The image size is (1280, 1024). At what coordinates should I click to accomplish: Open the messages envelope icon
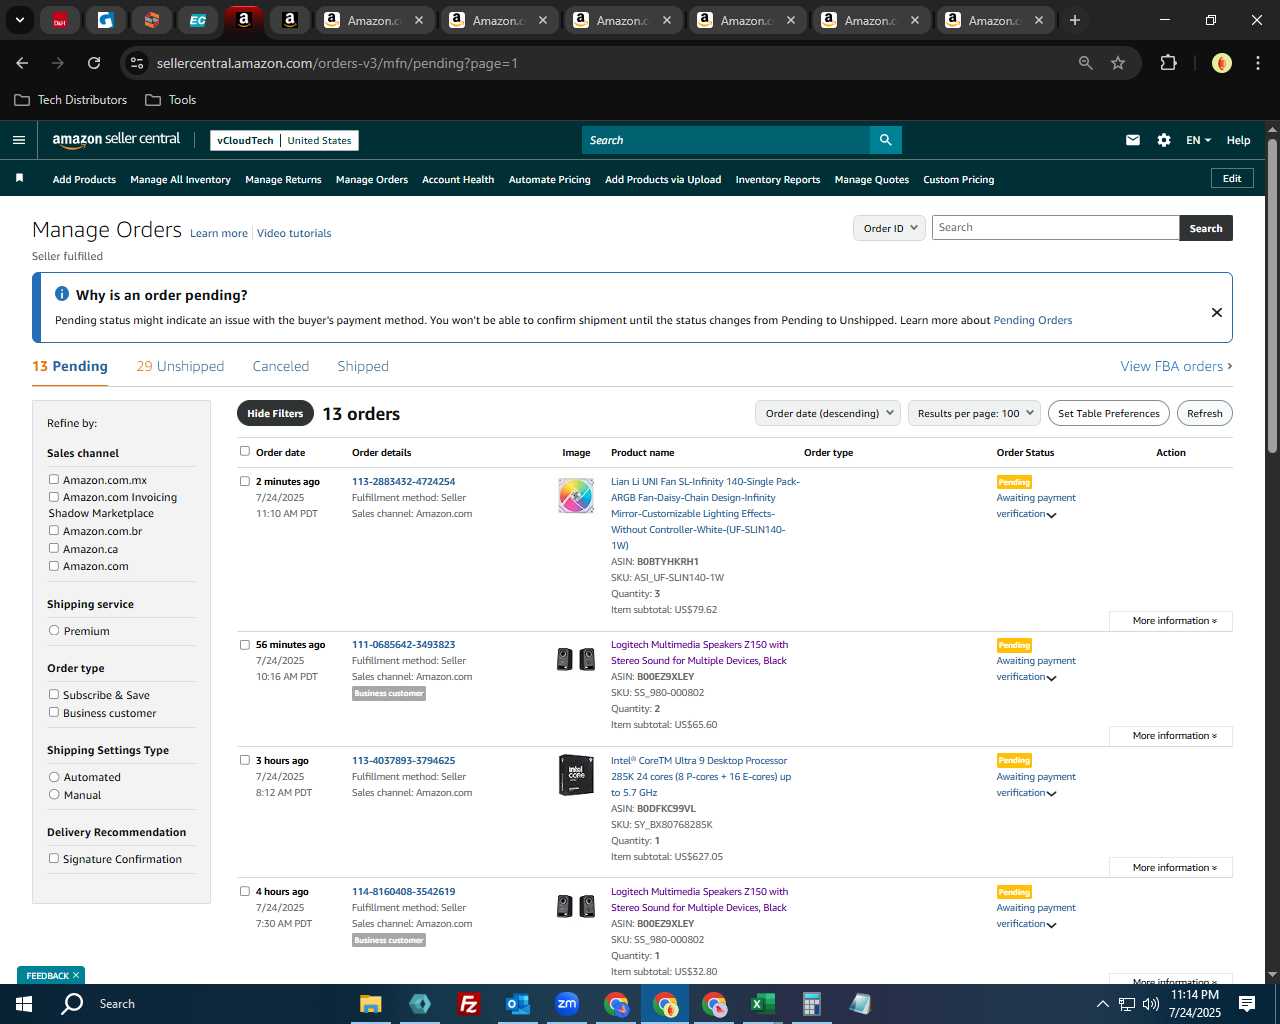tap(1133, 140)
